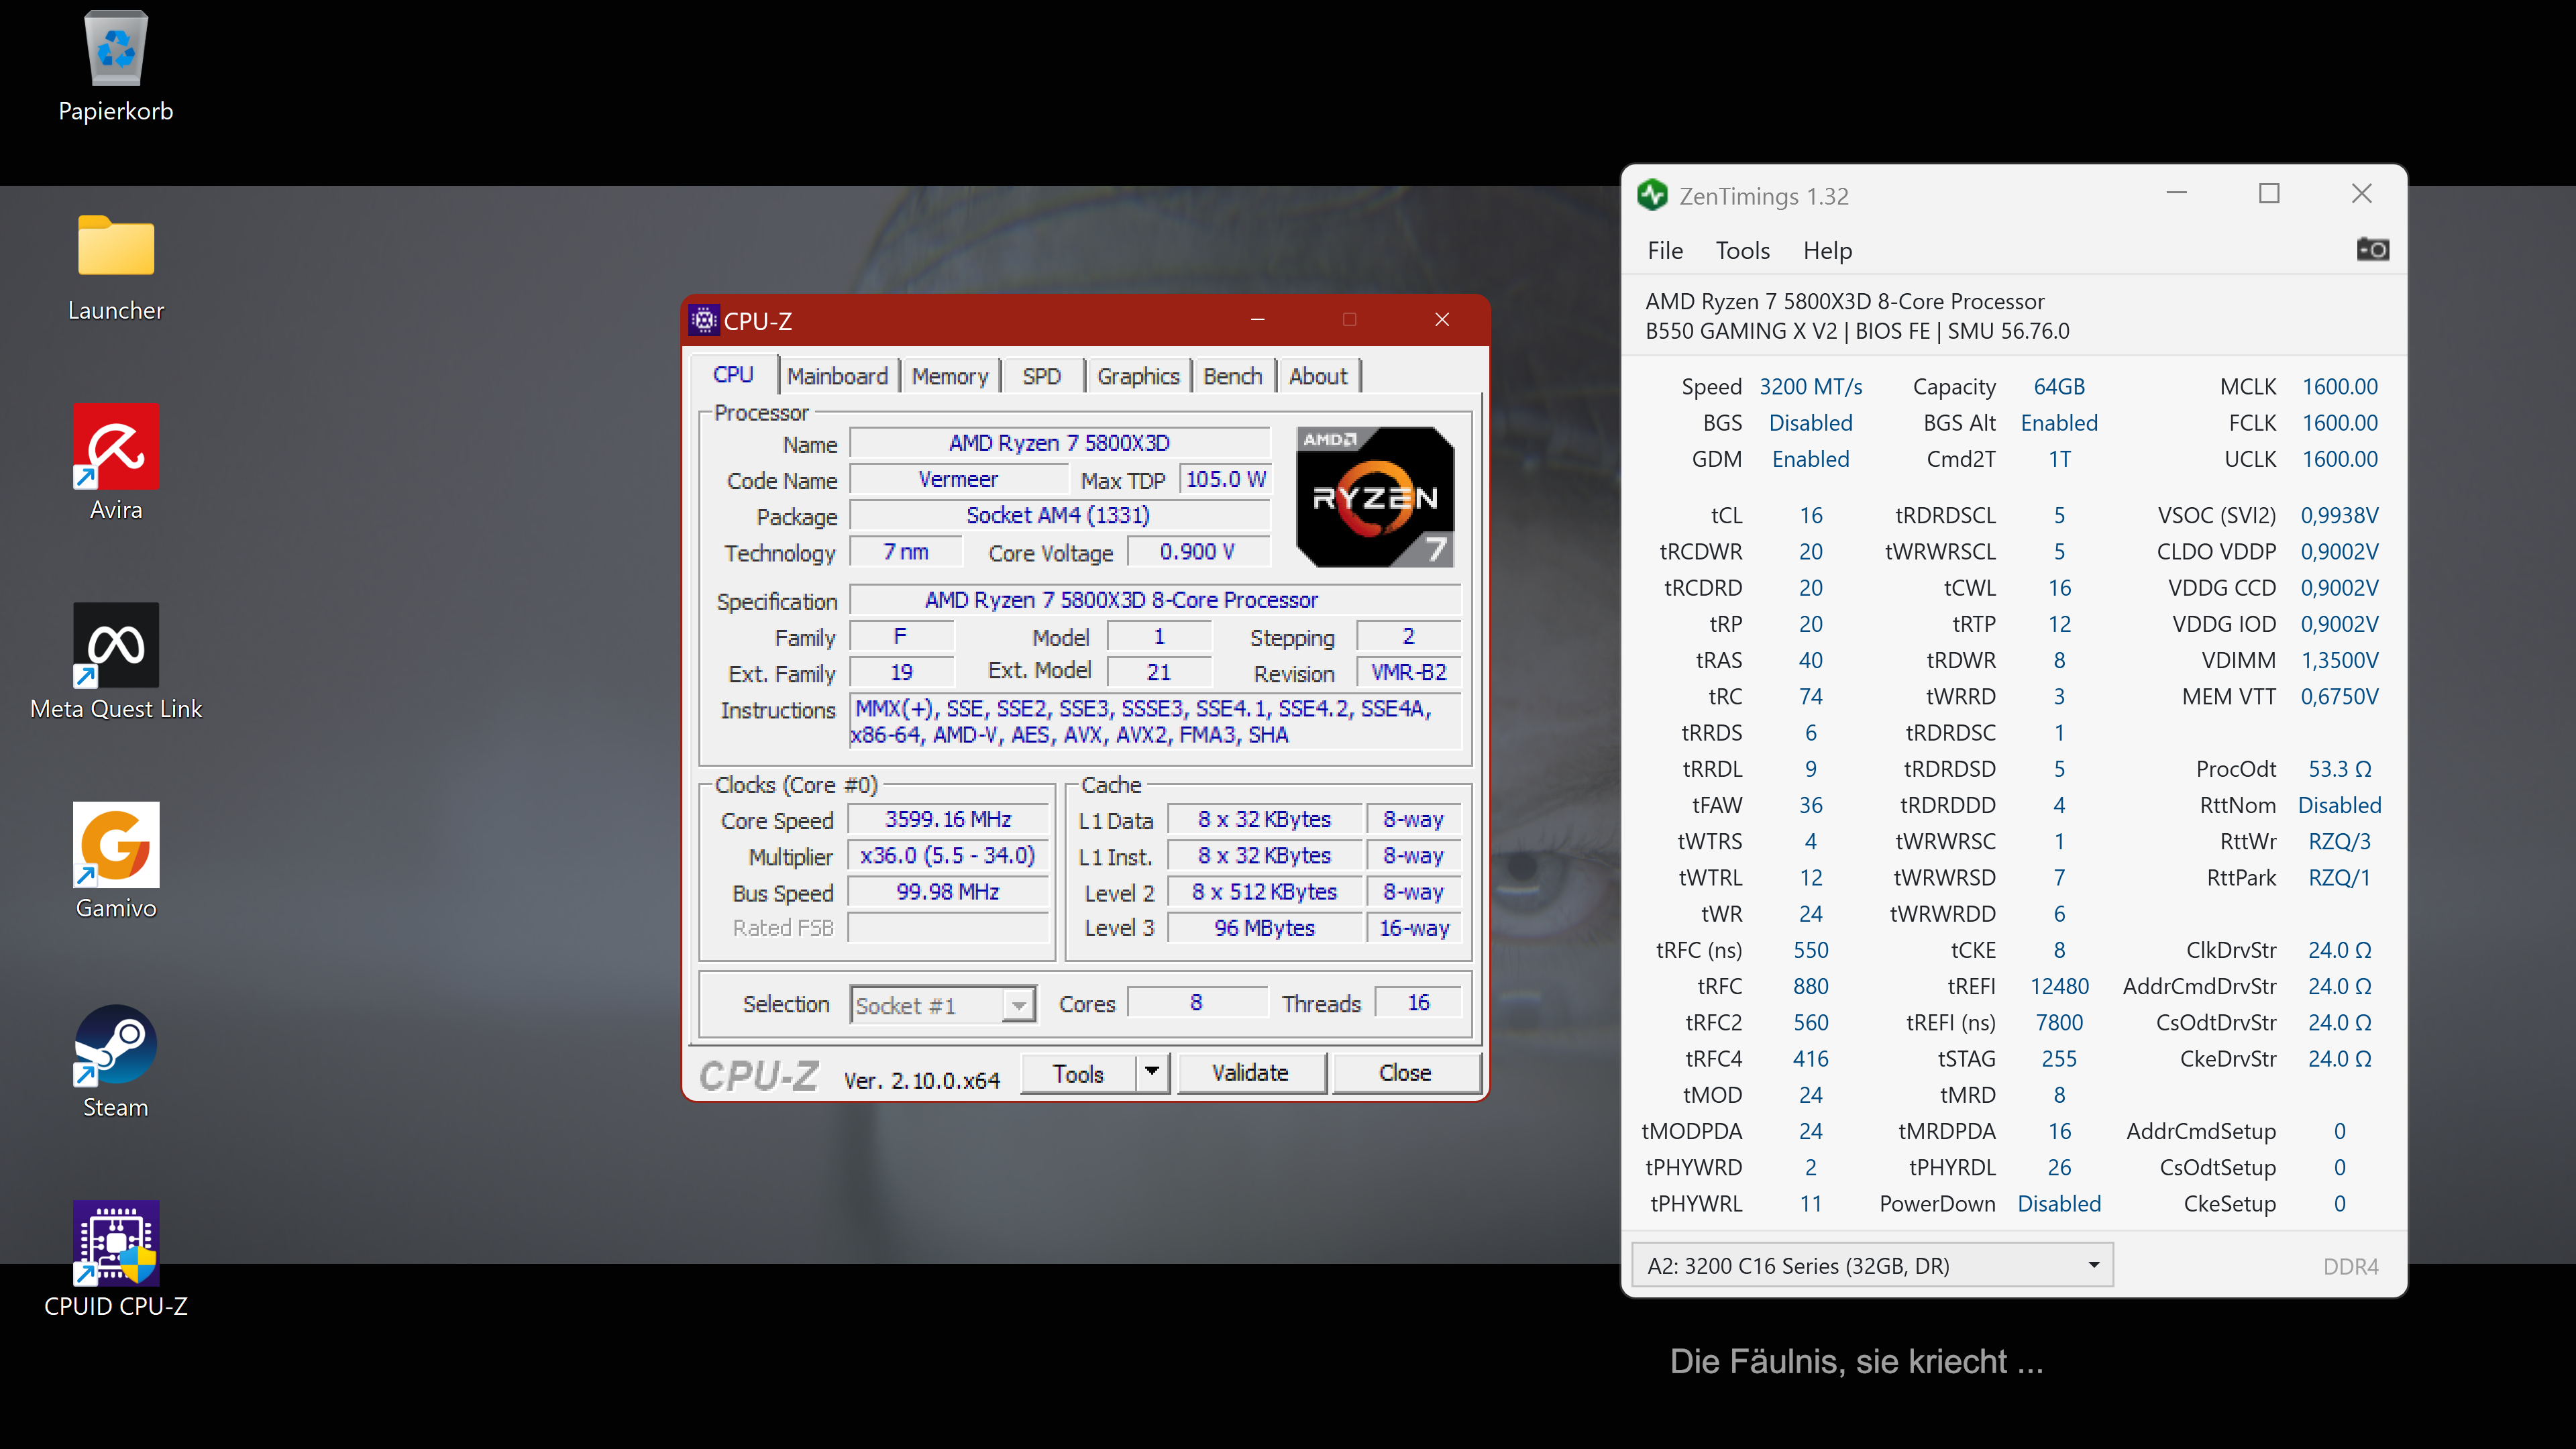2576x1449 pixels.
Task: Switch to the Memory tab in CPU-Z
Action: (x=949, y=376)
